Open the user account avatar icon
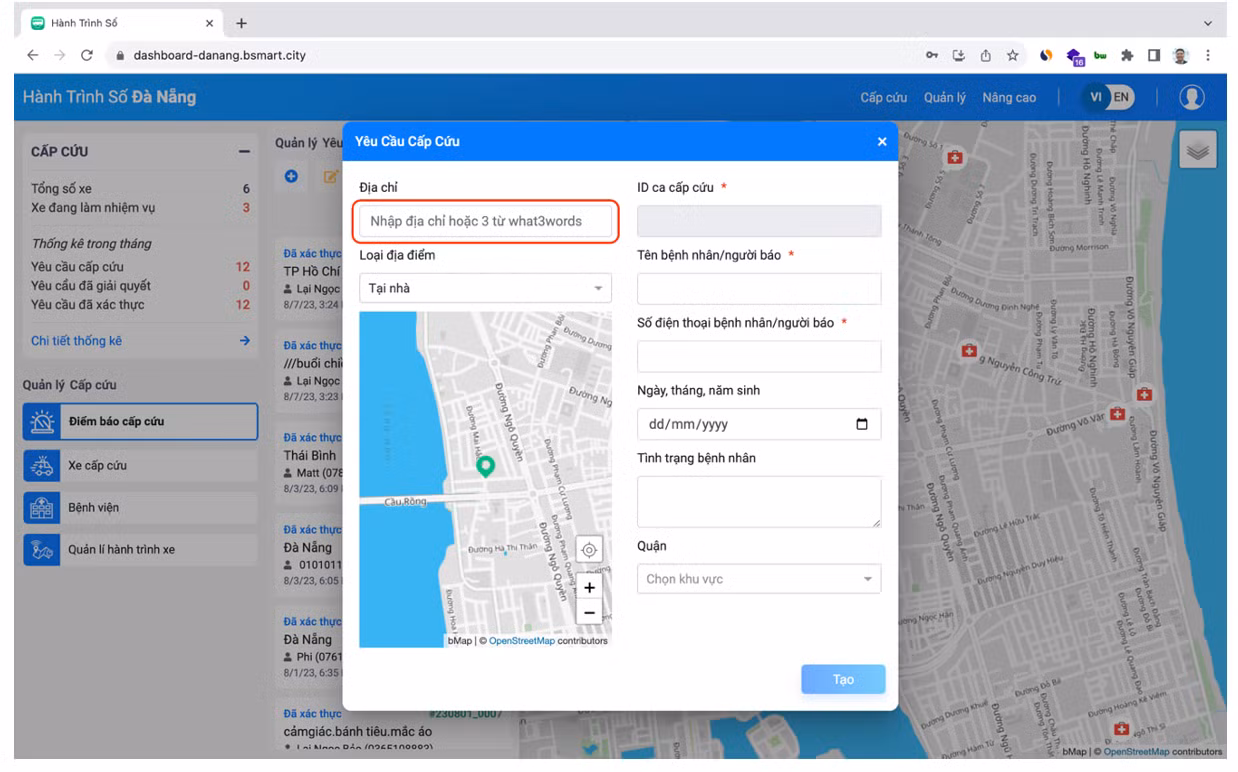The width and height of the screenshot is (1238, 772). tap(1191, 97)
